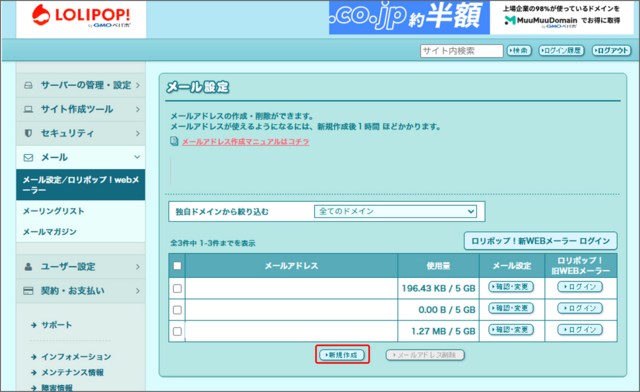
Task: Click 確認・変更 for the 196.43 KB row
Action: (511, 287)
